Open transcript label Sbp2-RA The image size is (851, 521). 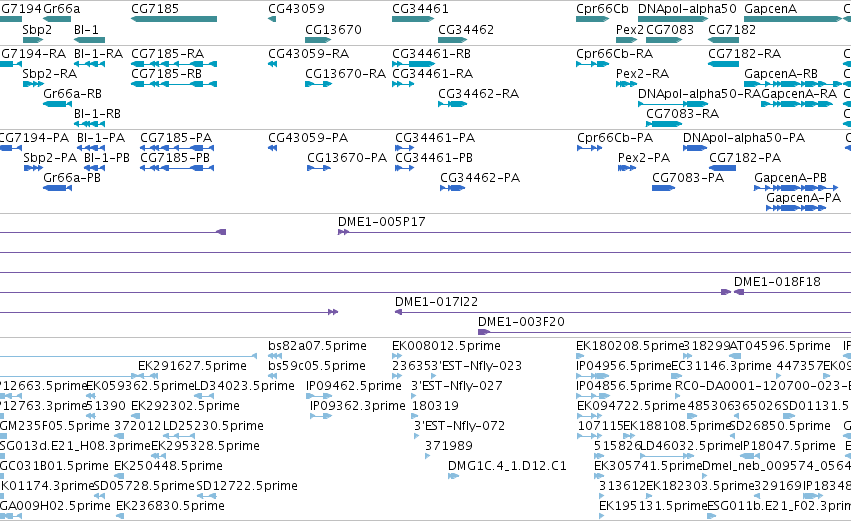click(49, 73)
